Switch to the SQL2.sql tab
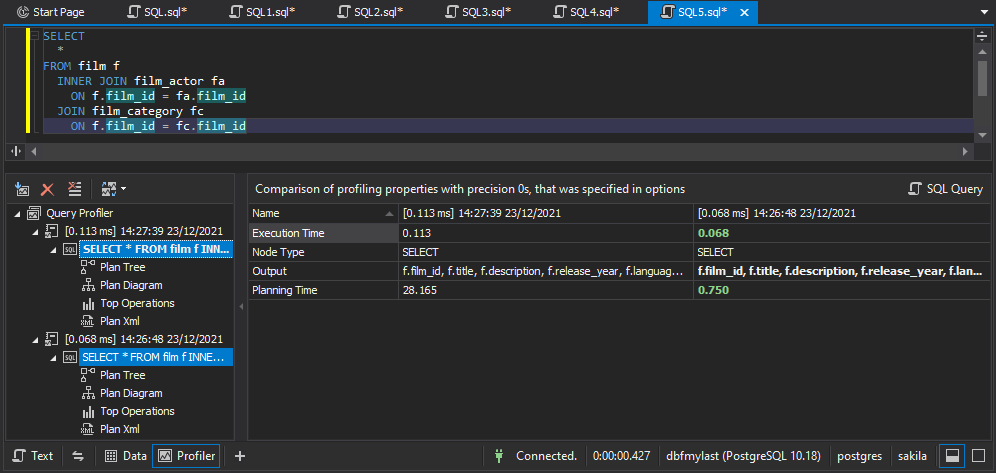The image size is (996, 473). [371, 12]
